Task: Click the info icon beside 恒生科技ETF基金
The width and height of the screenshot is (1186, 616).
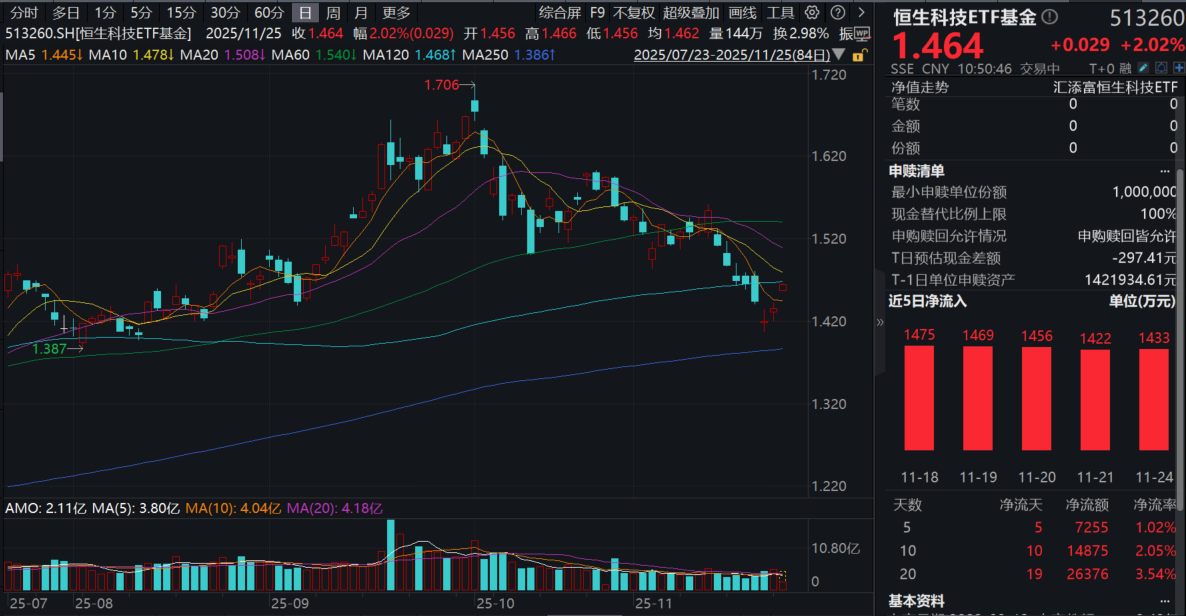Action: pos(1049,17)
